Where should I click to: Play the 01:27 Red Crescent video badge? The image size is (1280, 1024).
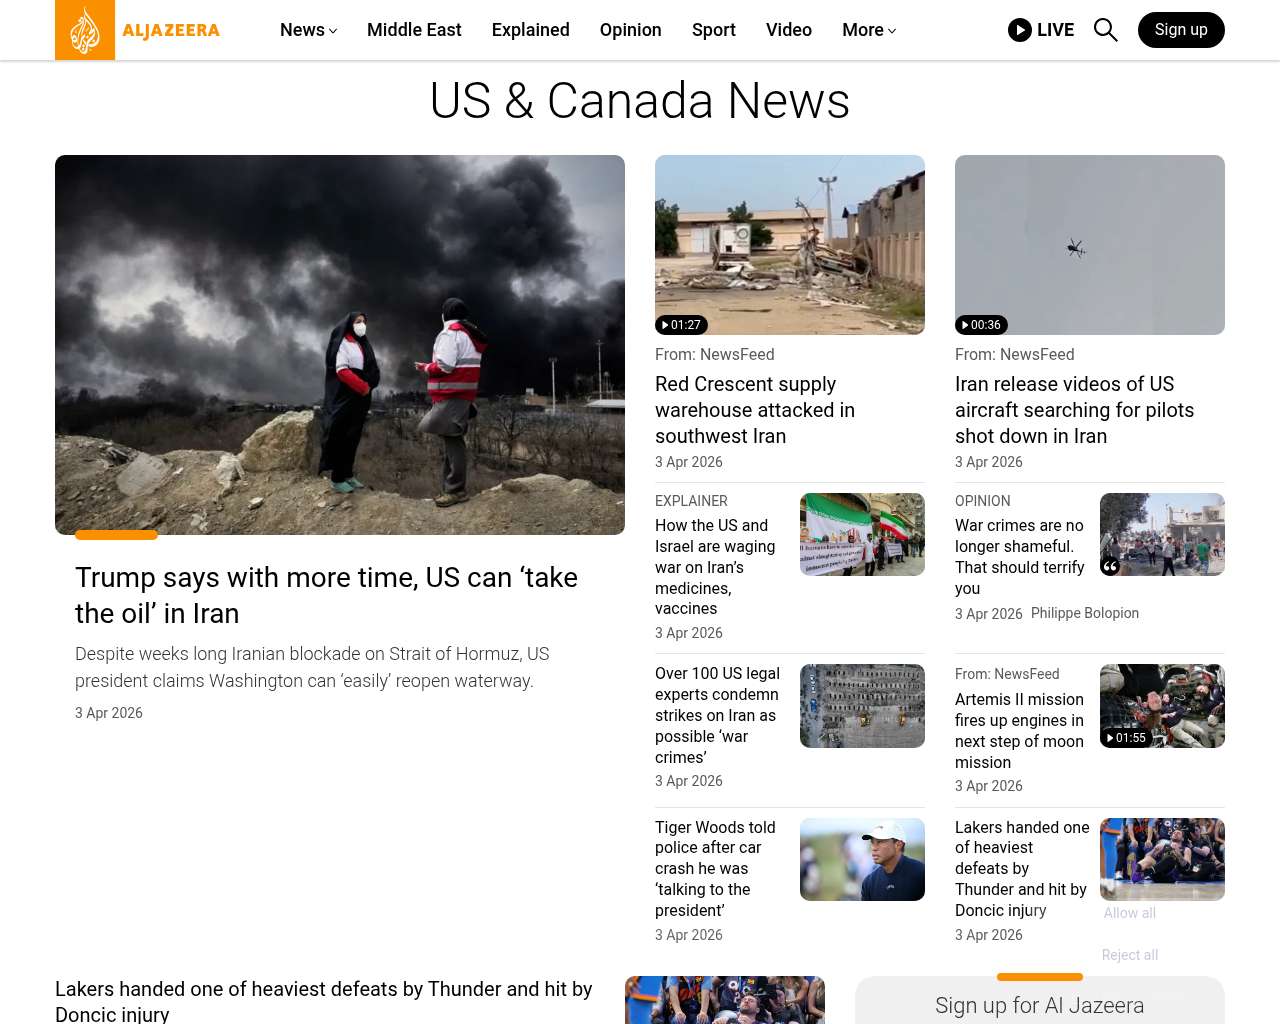[681, 325]
